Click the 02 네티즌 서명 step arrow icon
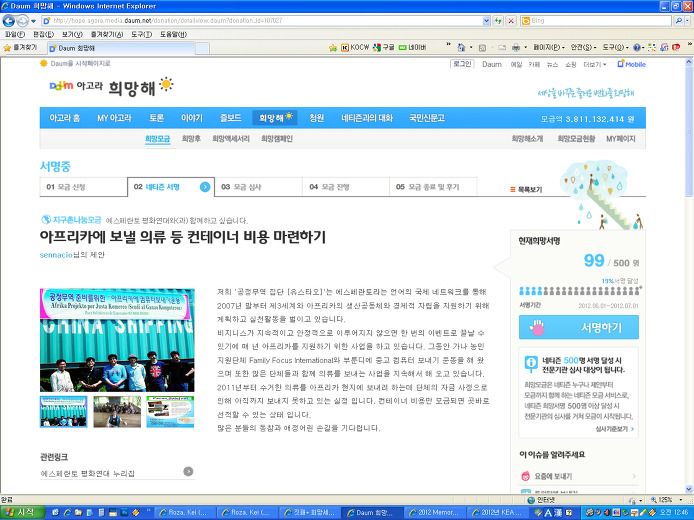Screen dimensions: 694x520 pos(205,187)
